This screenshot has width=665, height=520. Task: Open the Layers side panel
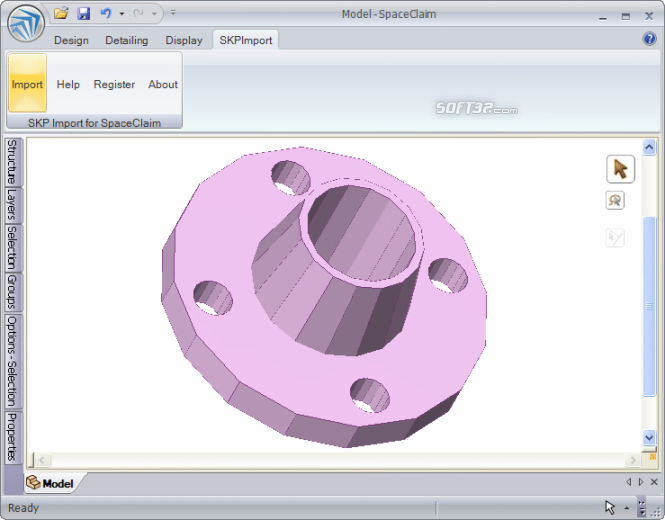click(x=13, y=205)
